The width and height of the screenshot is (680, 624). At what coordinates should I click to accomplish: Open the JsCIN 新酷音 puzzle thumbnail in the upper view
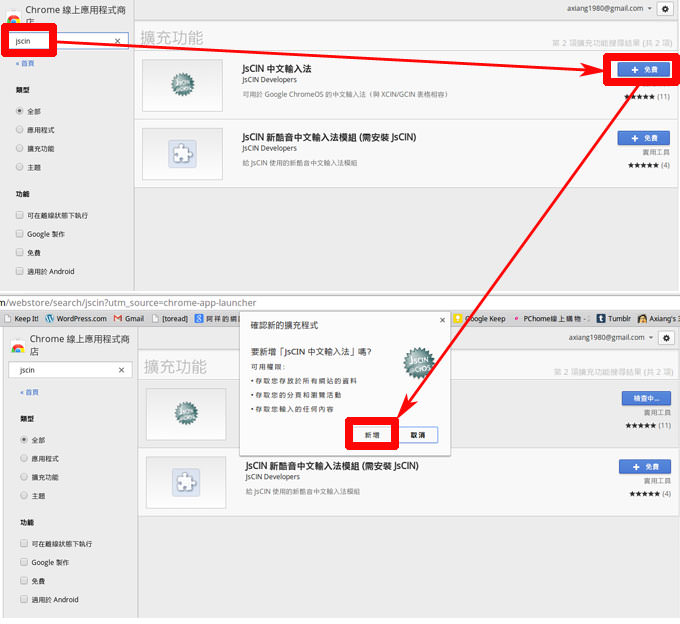(181, 154)
